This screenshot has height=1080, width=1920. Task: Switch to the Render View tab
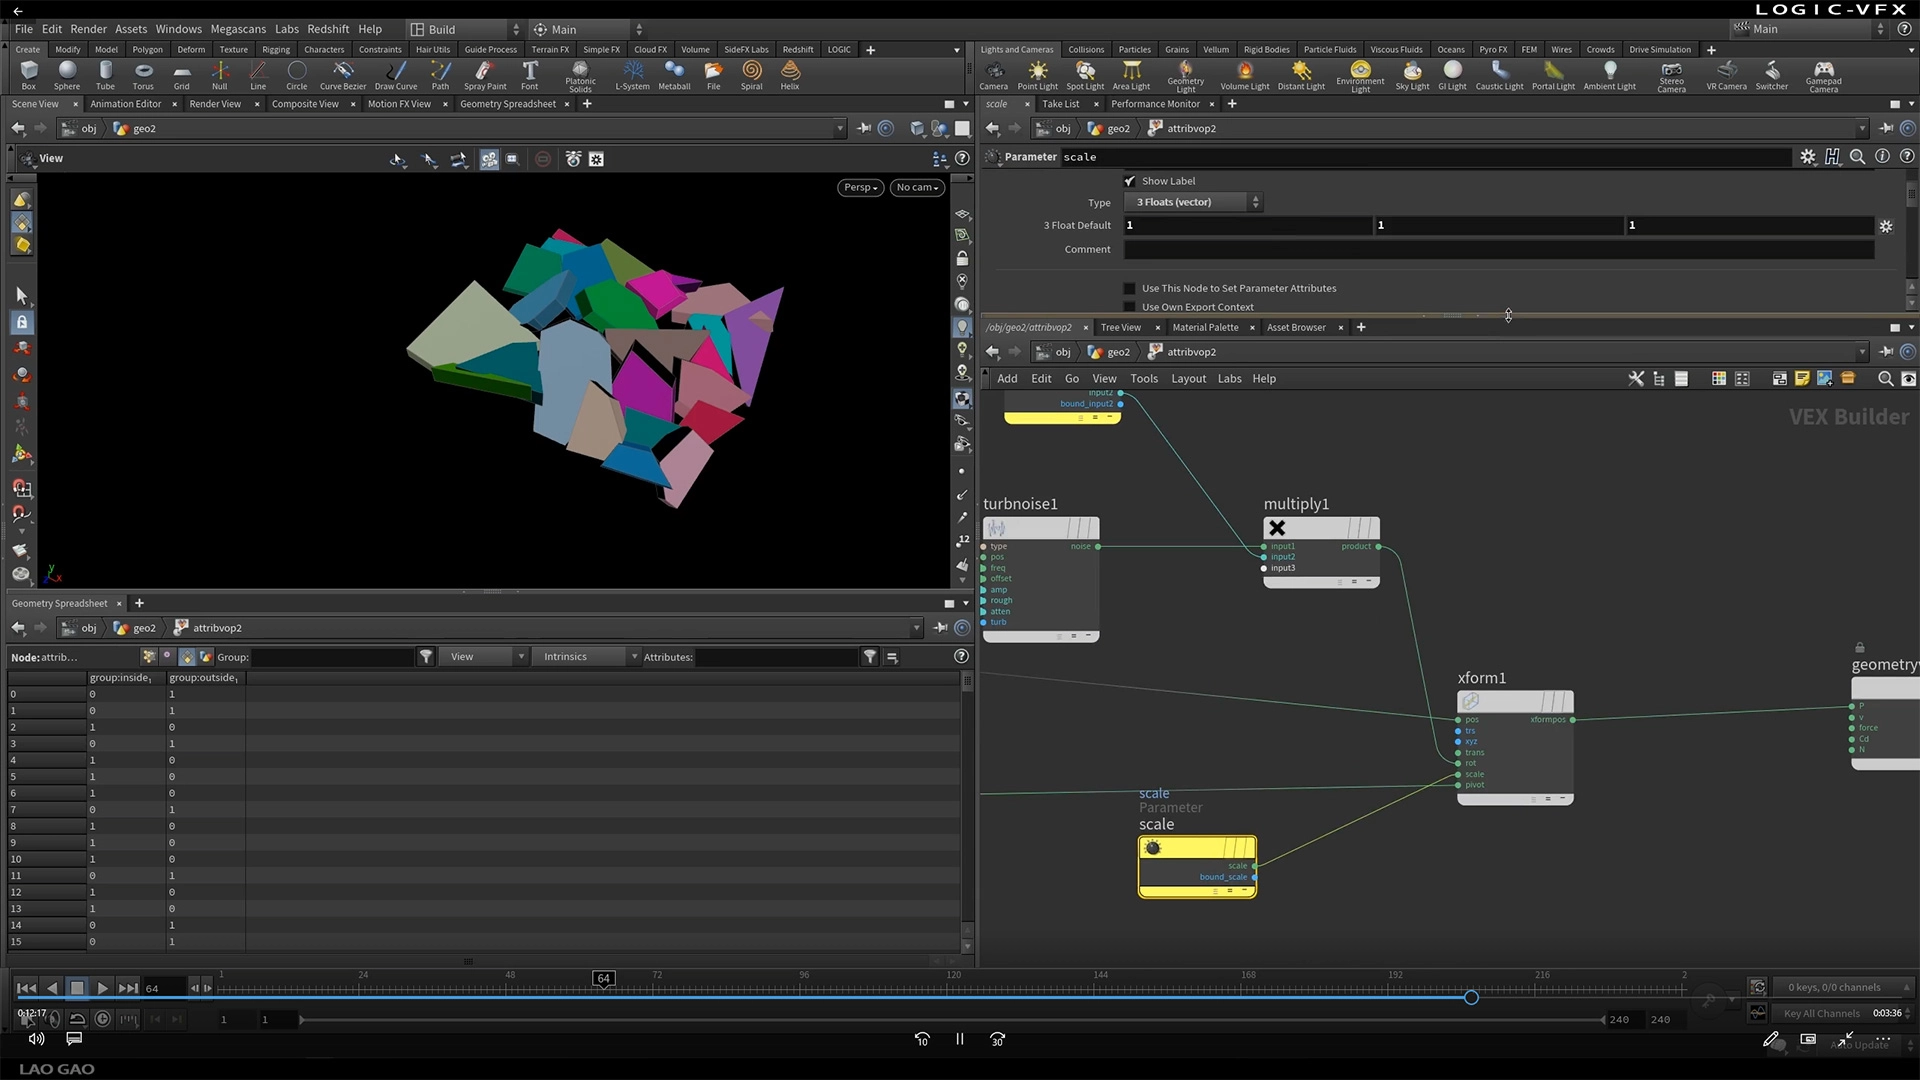click(x=215, y=104)
